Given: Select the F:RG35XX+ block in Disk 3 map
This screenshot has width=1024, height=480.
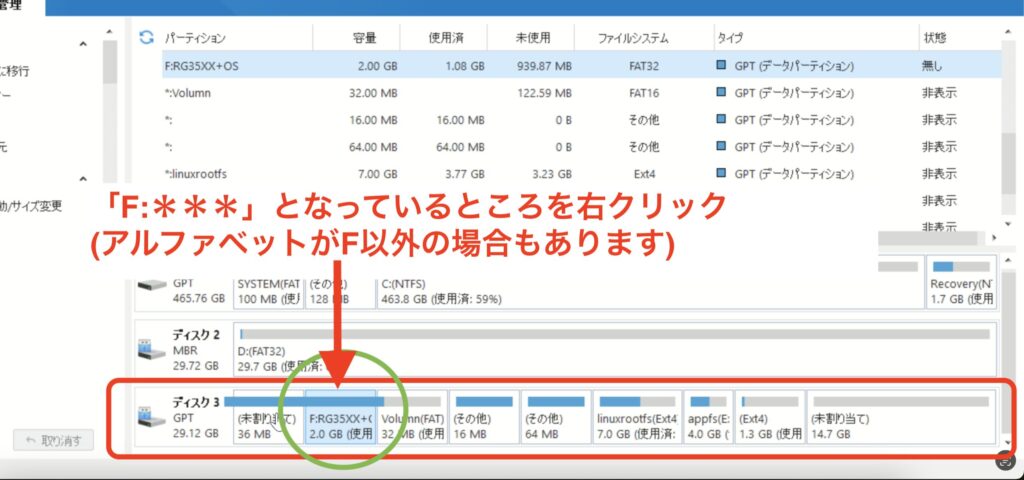Looking at the screenshot, I should point(340,417).
